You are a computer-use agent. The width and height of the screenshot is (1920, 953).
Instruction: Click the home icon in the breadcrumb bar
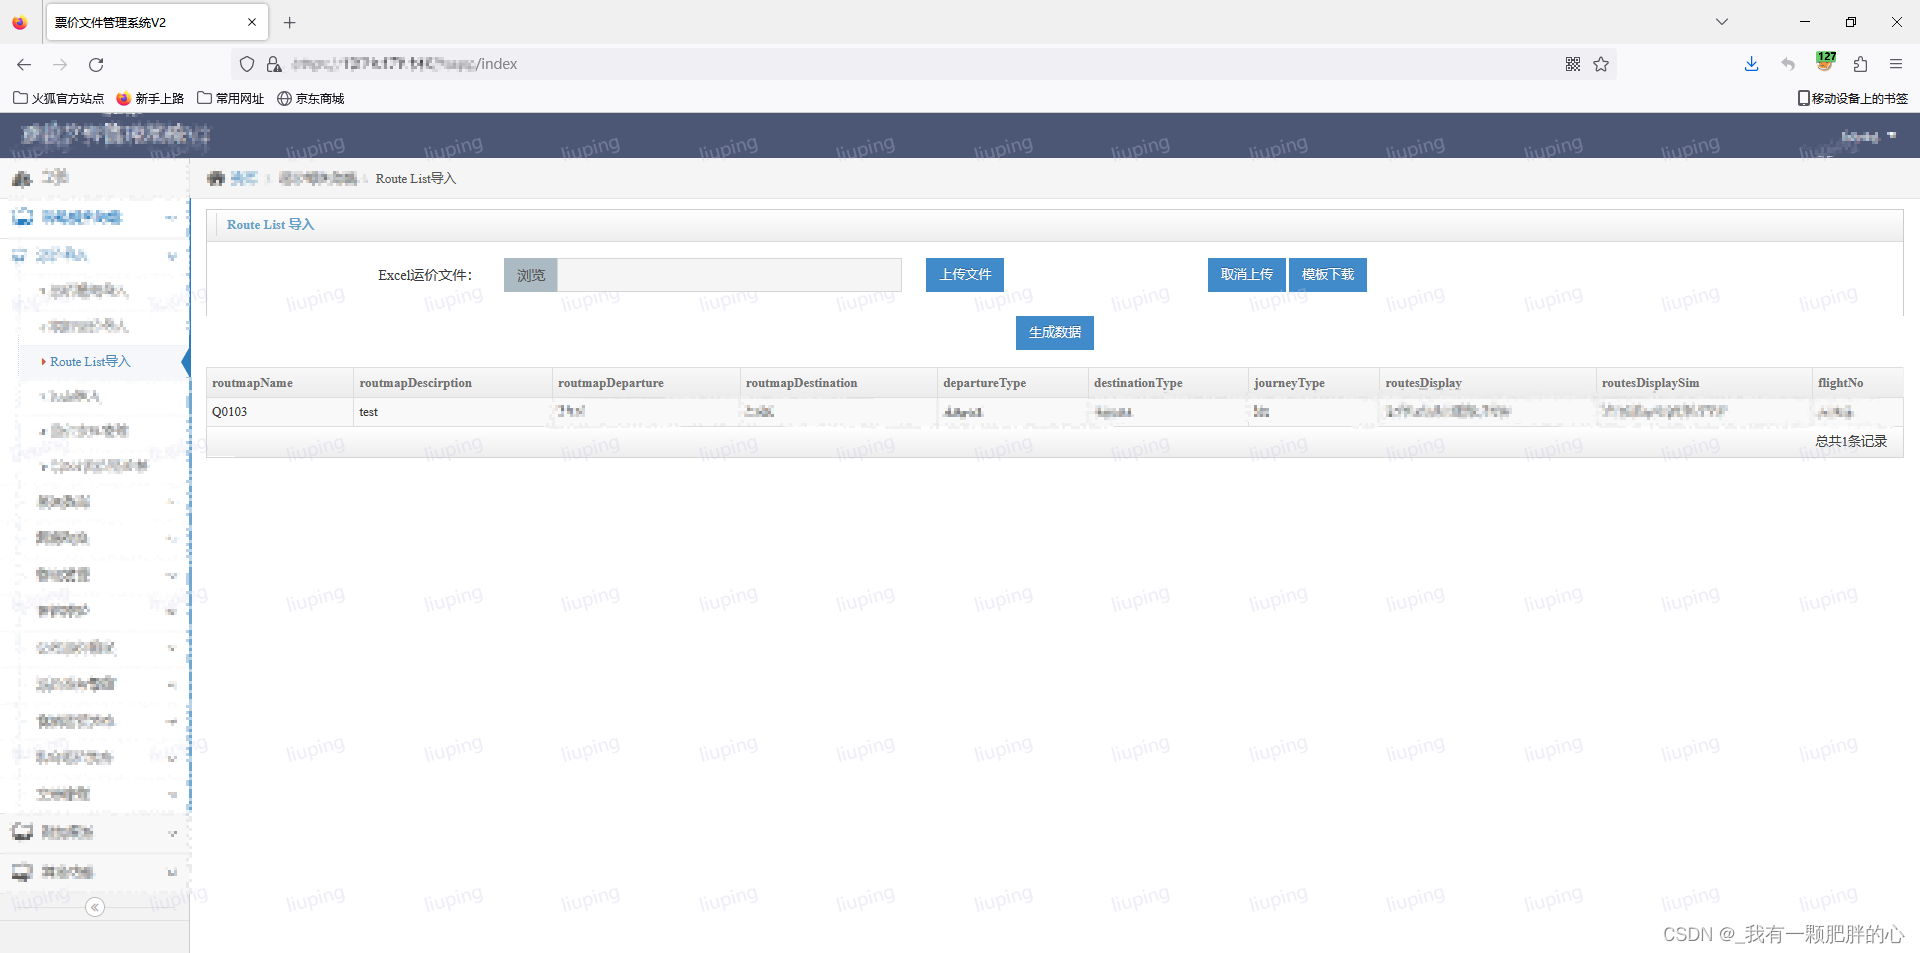click(216, 178)
